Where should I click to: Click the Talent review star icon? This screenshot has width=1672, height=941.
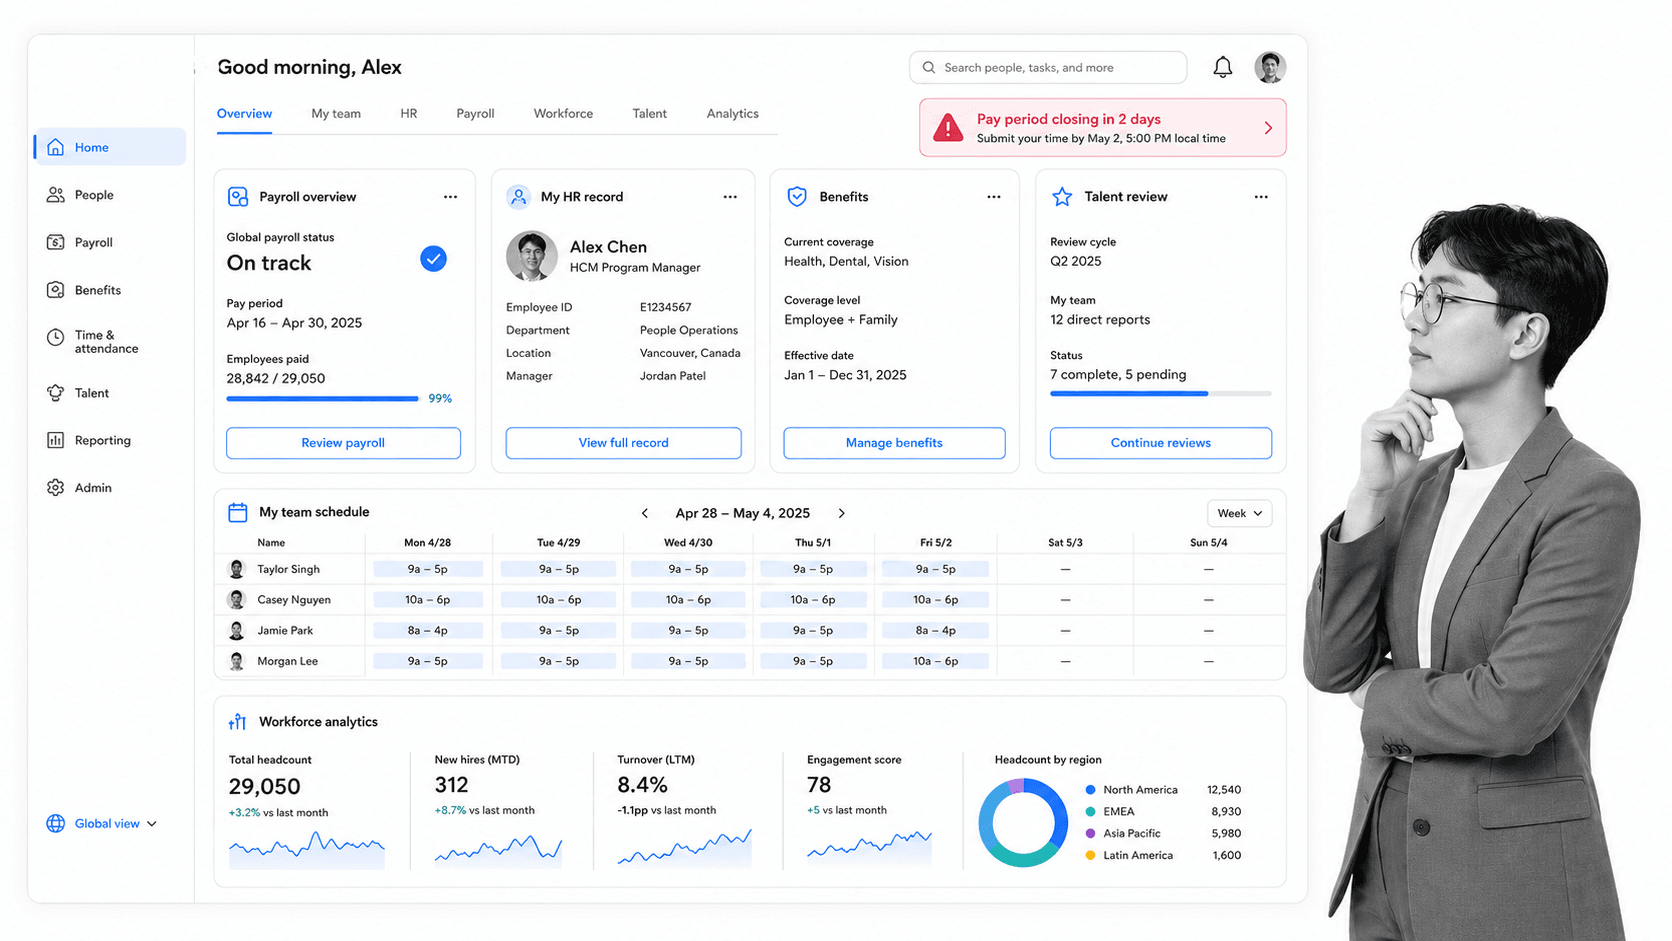(1062, 197)
